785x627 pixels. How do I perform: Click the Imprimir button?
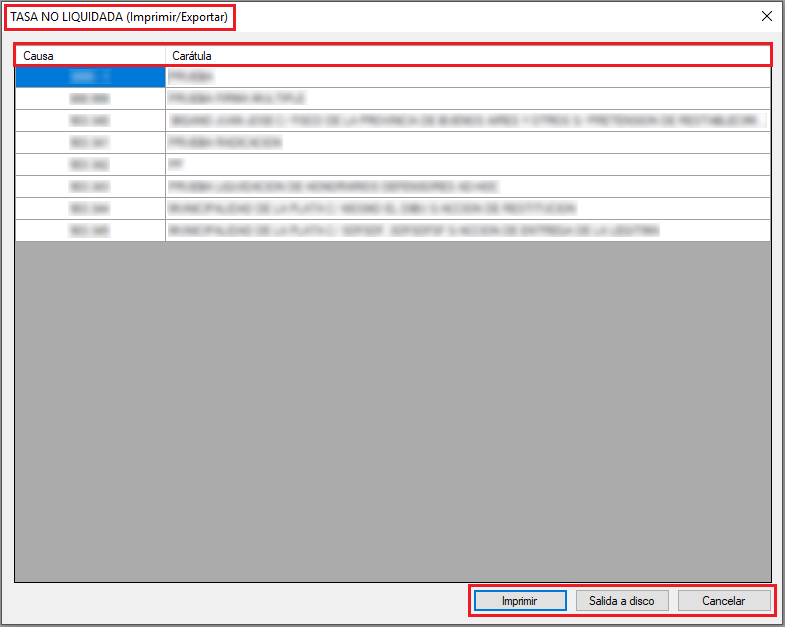519,601
